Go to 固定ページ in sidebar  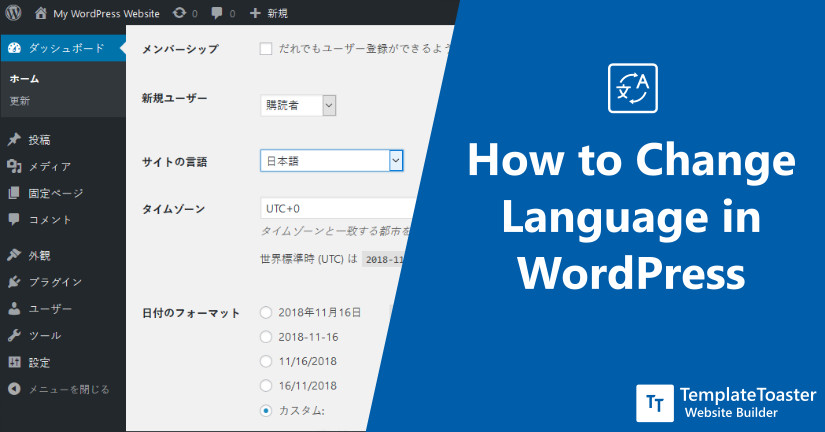click(55, 193)
